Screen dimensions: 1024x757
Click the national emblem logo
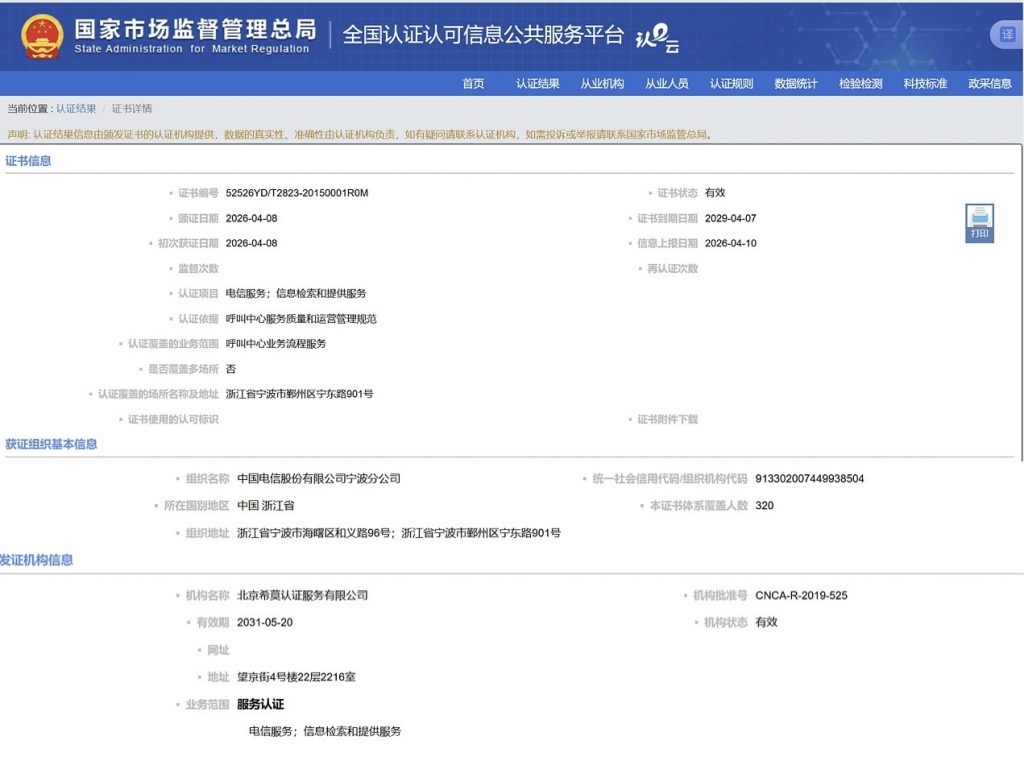(x=42, y=36)
